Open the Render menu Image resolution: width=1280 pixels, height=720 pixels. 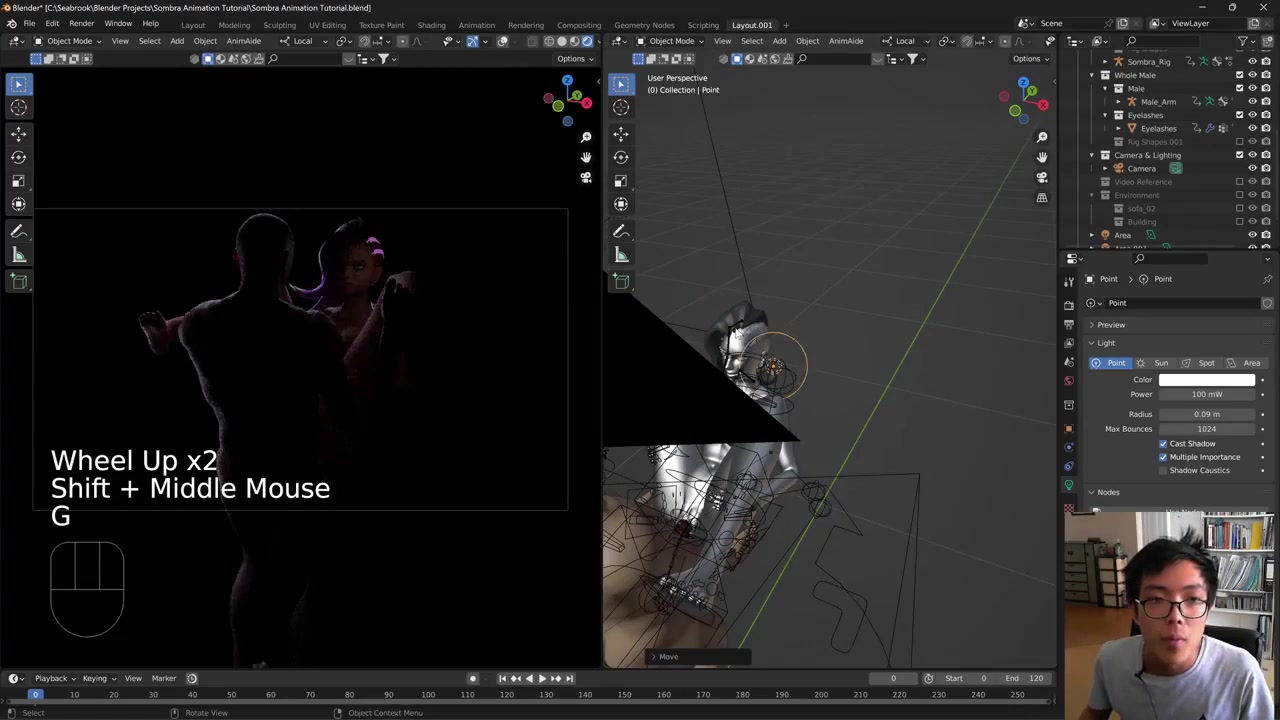(x=81, y=23)
